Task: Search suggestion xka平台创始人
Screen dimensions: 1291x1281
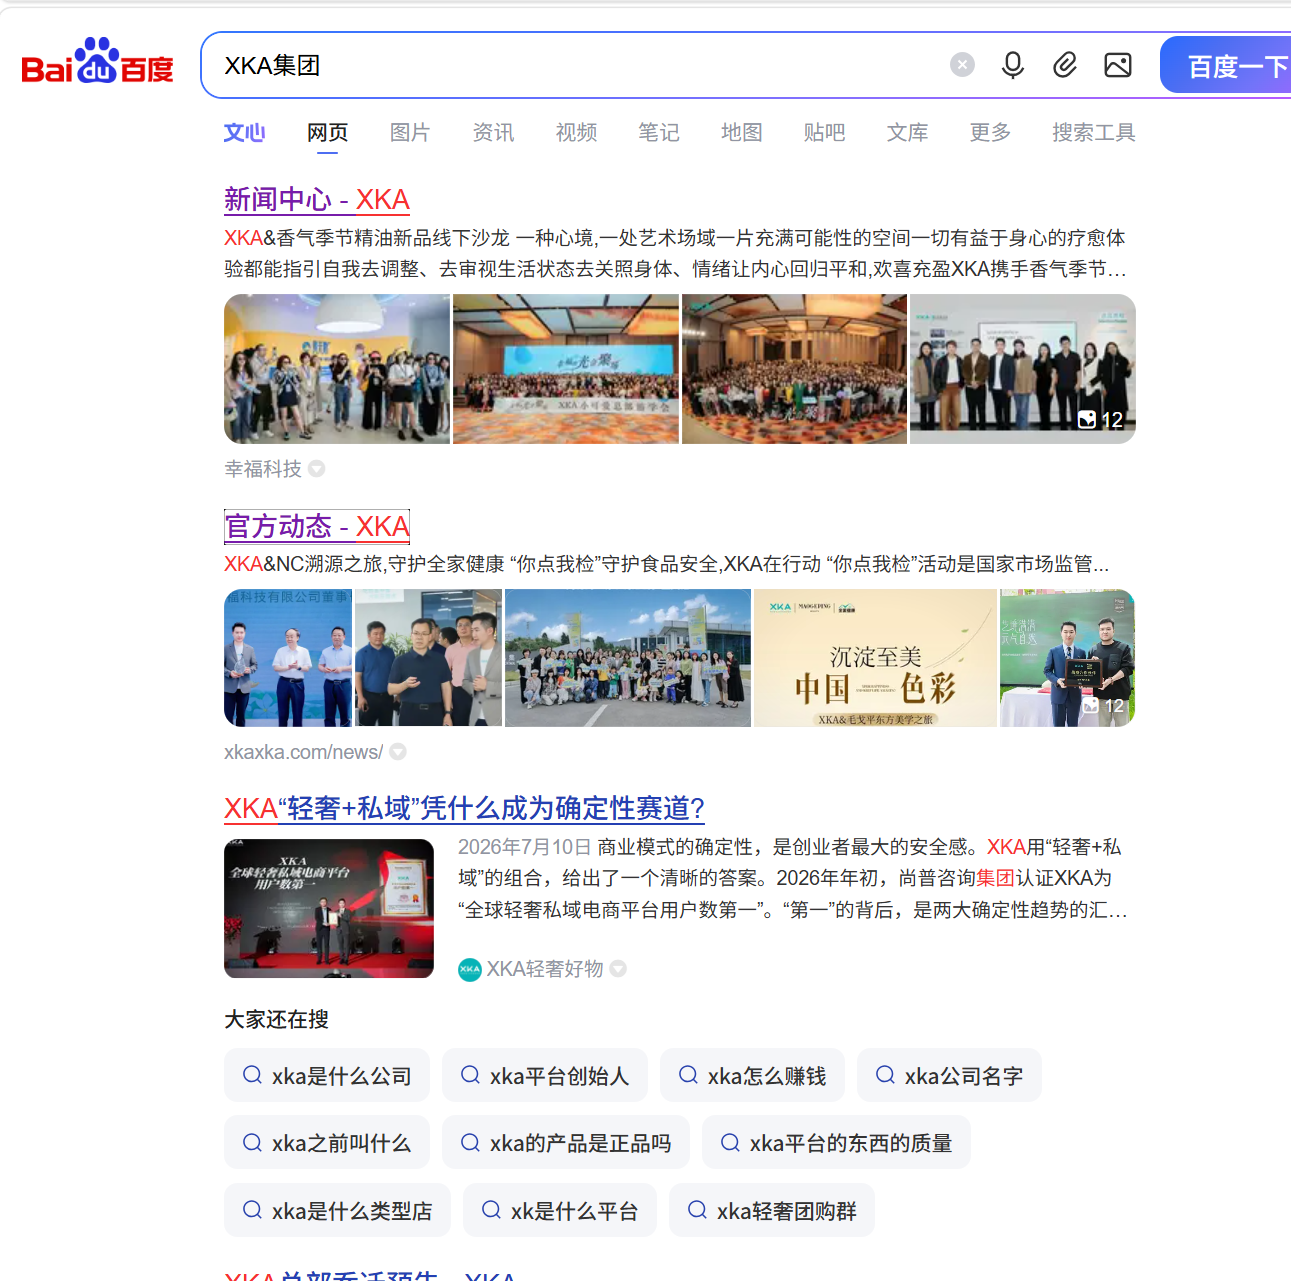Action: click(x=545, y=1076)
